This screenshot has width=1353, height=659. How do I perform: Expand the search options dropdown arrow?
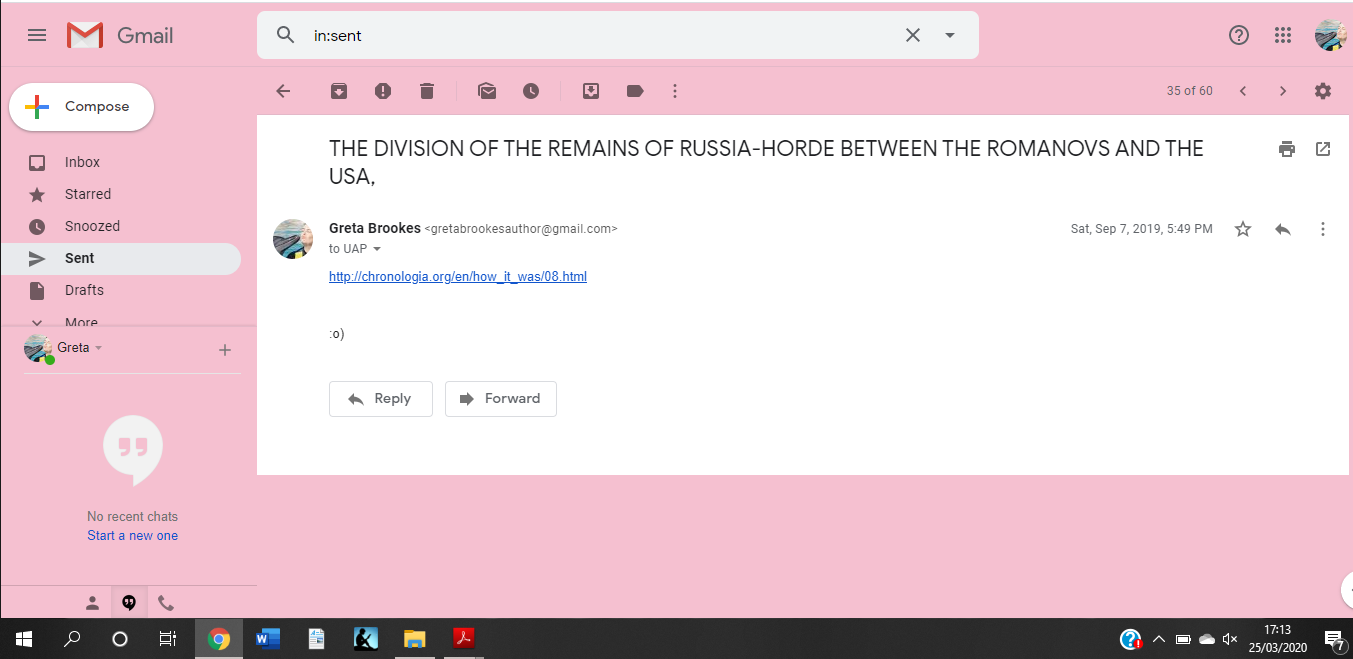coord(950,35)
